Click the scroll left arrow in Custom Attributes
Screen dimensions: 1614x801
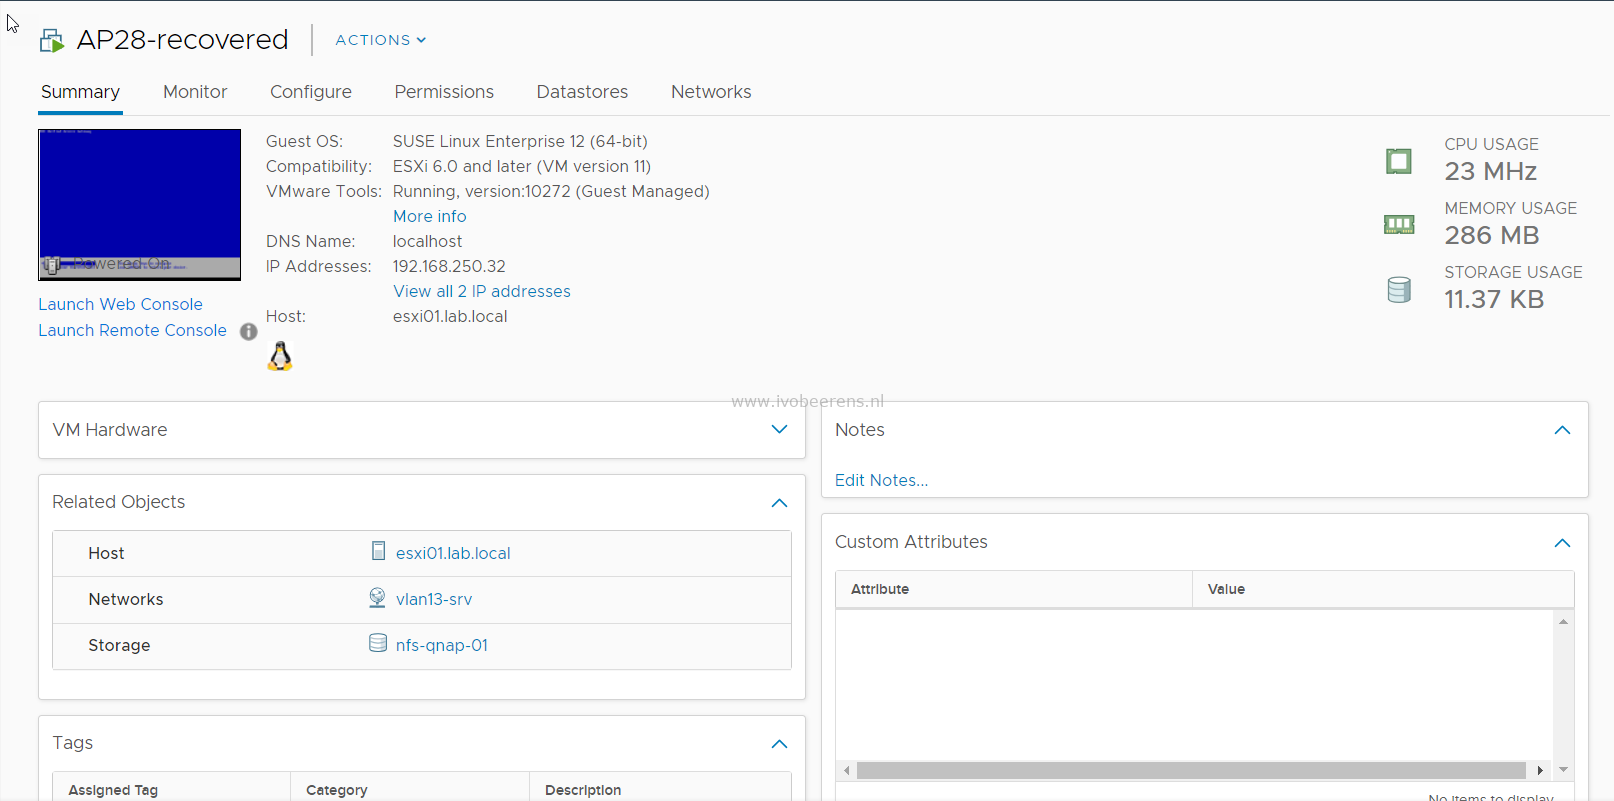click(847, 770)
